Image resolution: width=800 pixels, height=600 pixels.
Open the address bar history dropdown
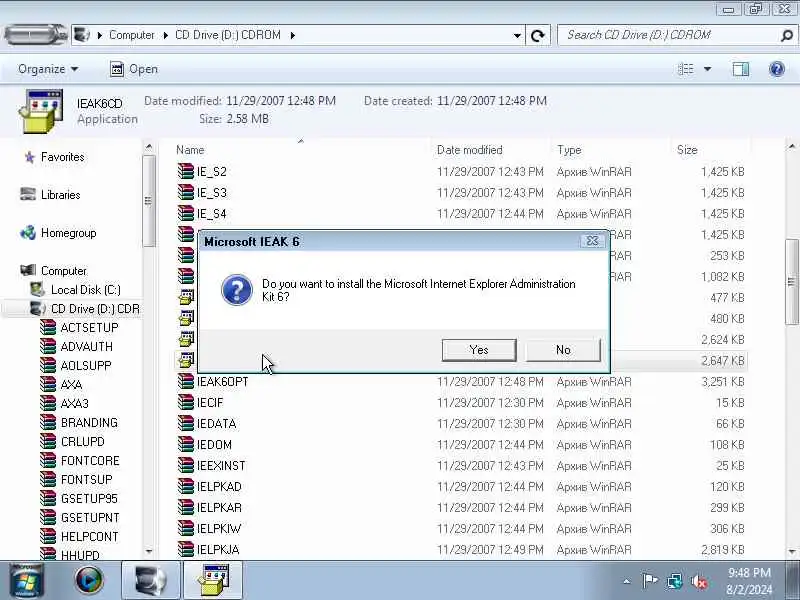pyautogui.click(x=517, y=35)
